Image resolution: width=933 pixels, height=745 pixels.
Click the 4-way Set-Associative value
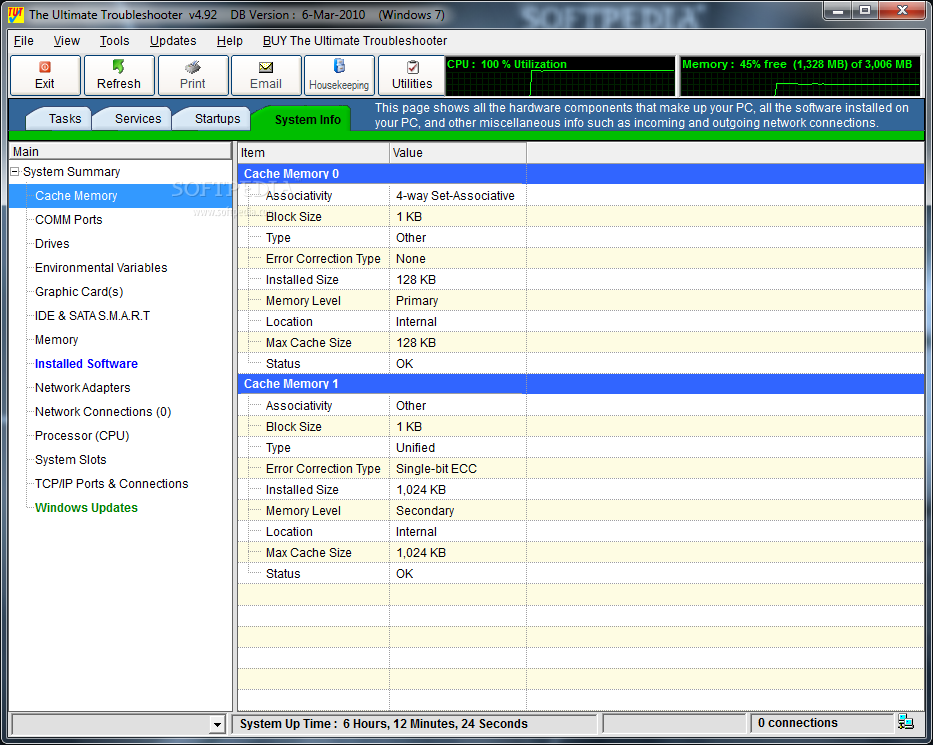(455, 196)
